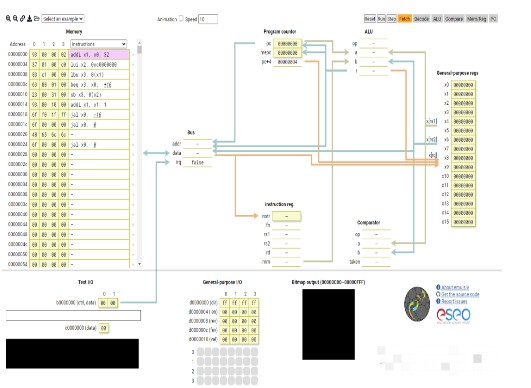Click the c0000000 (data) byte cell
This screenshot has width=531, height=388.
104,328
